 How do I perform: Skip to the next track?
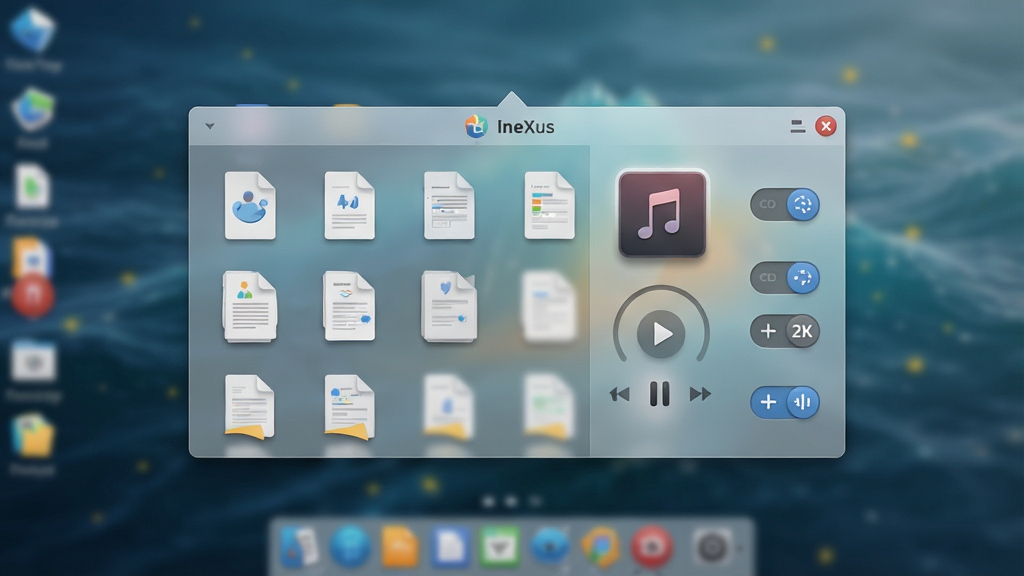click(x=700, y=394)
